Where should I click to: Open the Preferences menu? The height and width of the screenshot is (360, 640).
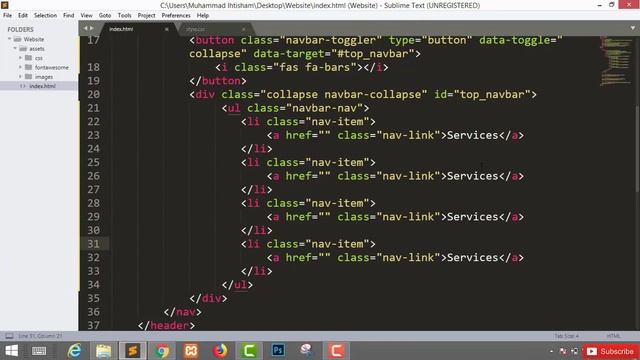tap(176, 16)
